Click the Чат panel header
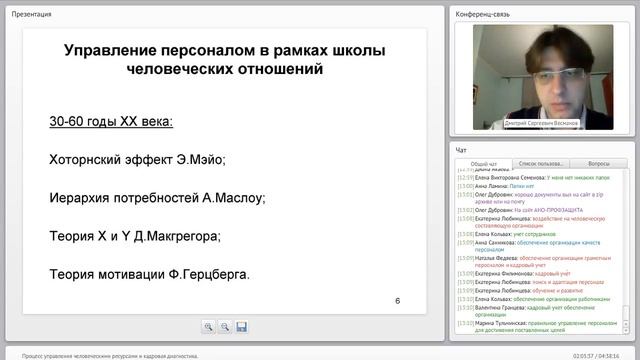 [461, 150]
